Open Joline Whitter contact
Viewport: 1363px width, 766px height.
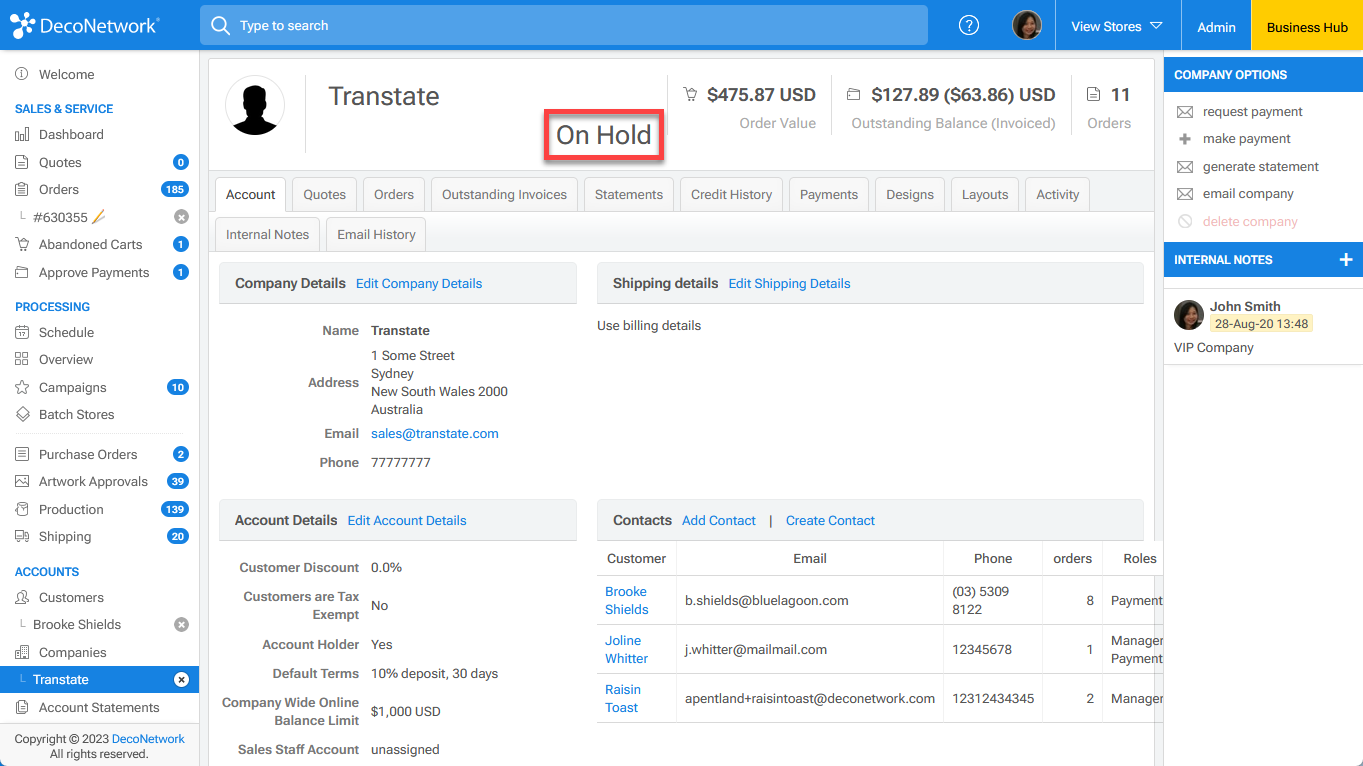pyautogui.click(x=626, y=649)
